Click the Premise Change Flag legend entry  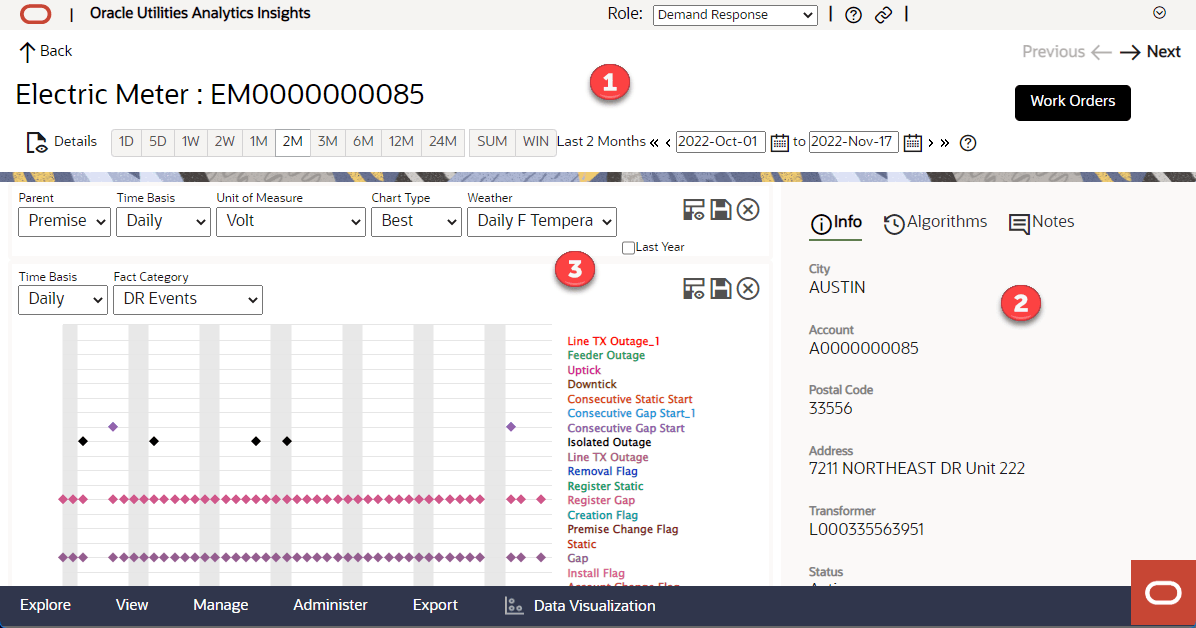(x=622, y=530)
